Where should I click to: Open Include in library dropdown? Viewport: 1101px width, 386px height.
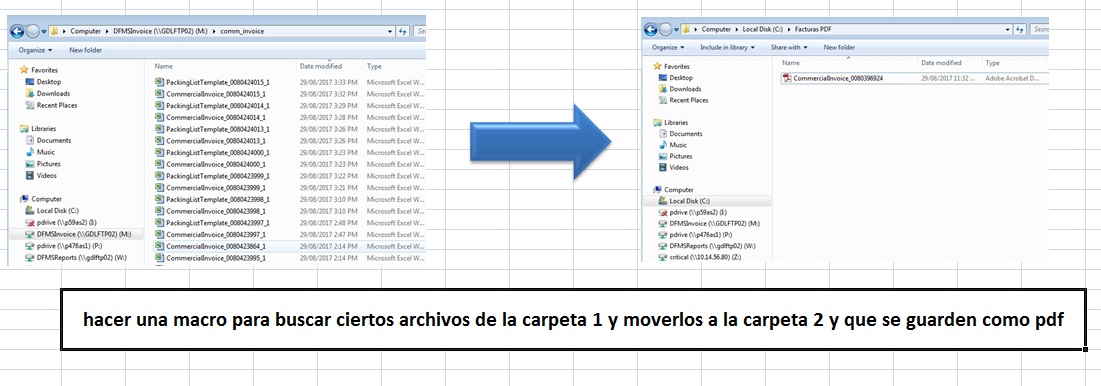pos(727,48)
